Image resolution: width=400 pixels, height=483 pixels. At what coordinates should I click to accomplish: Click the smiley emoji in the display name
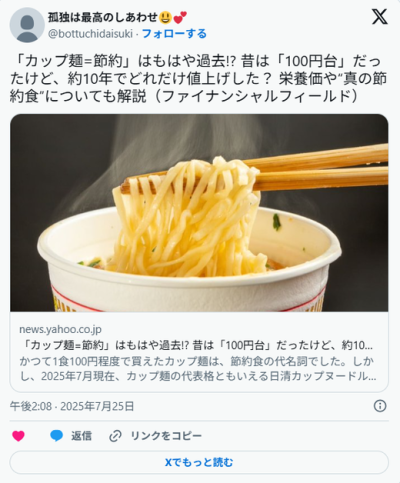pos(166,17)
